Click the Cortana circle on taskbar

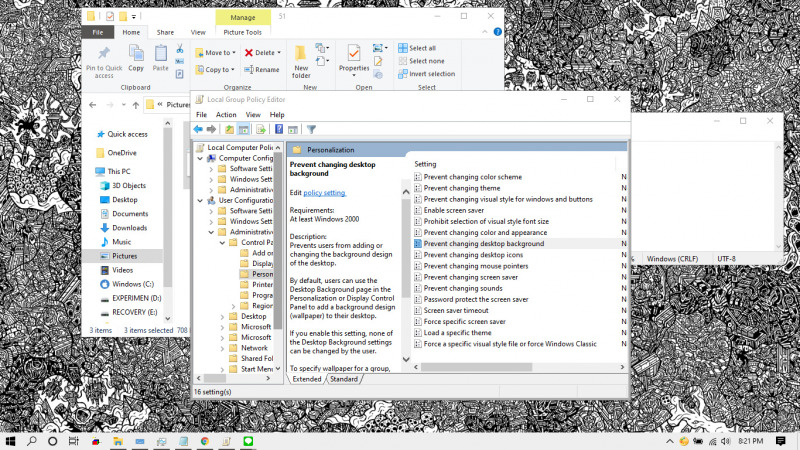tap(53, 441)
